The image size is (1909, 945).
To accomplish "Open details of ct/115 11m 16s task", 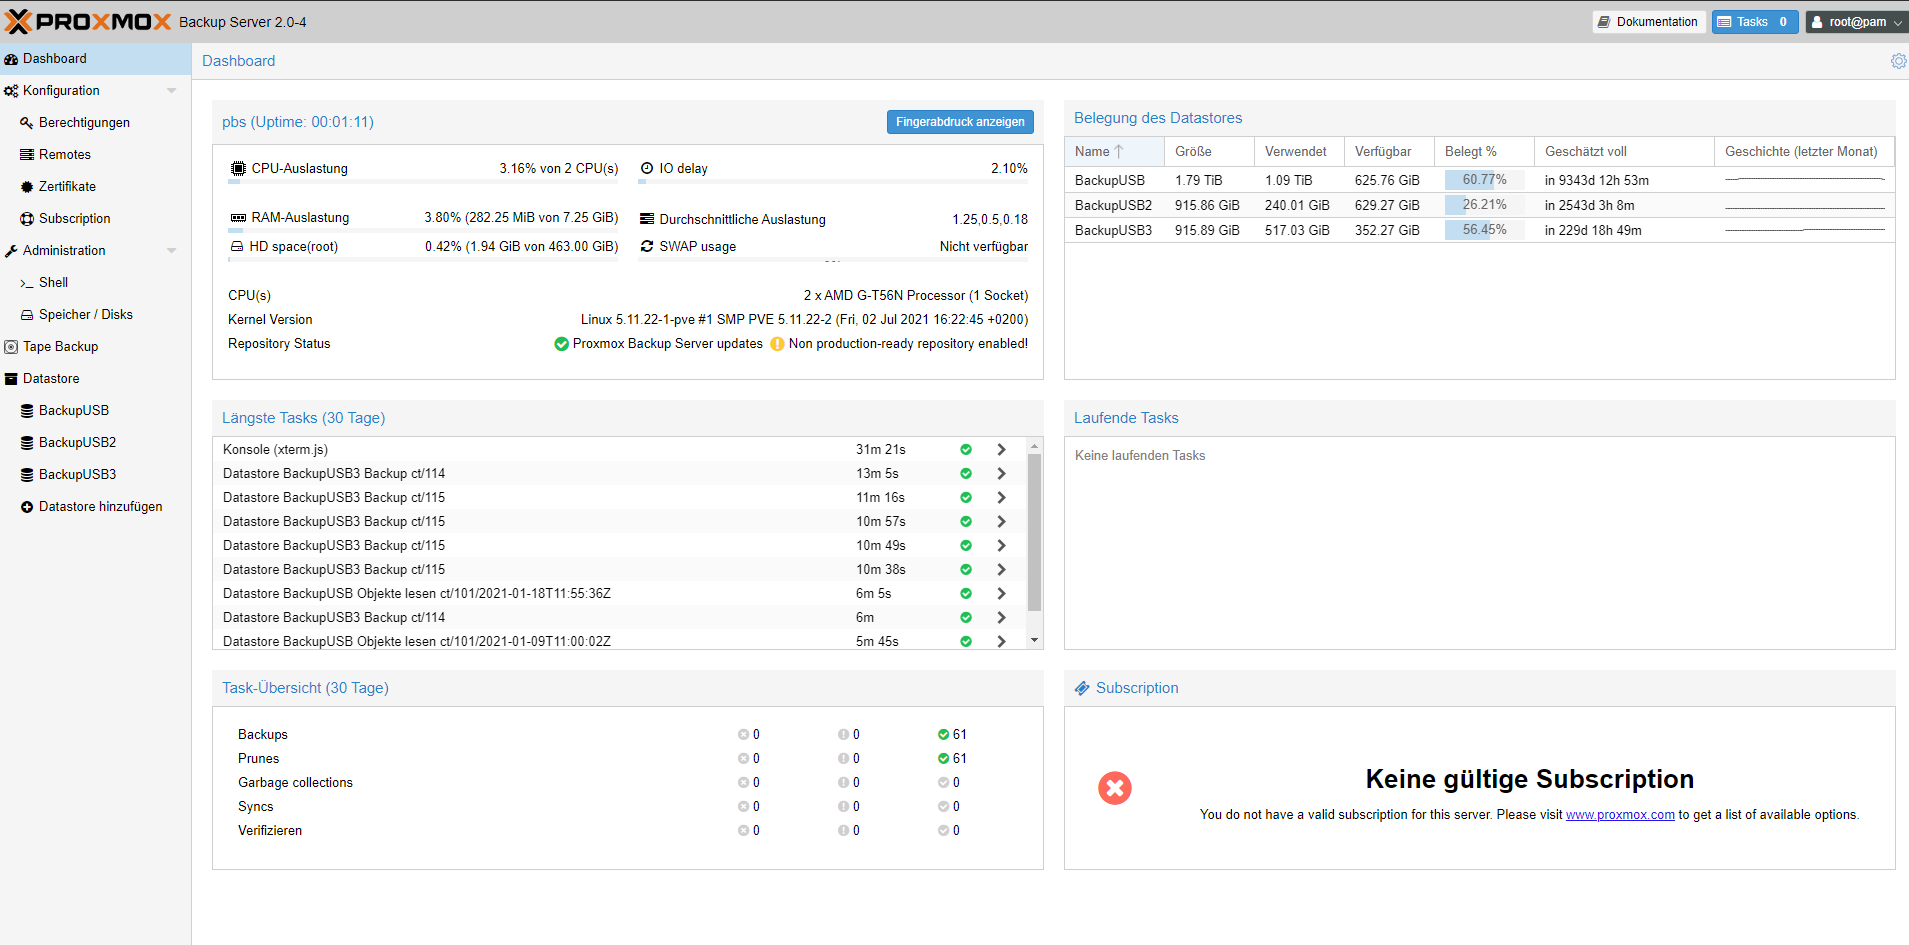I will click(x=1001, y=497).
